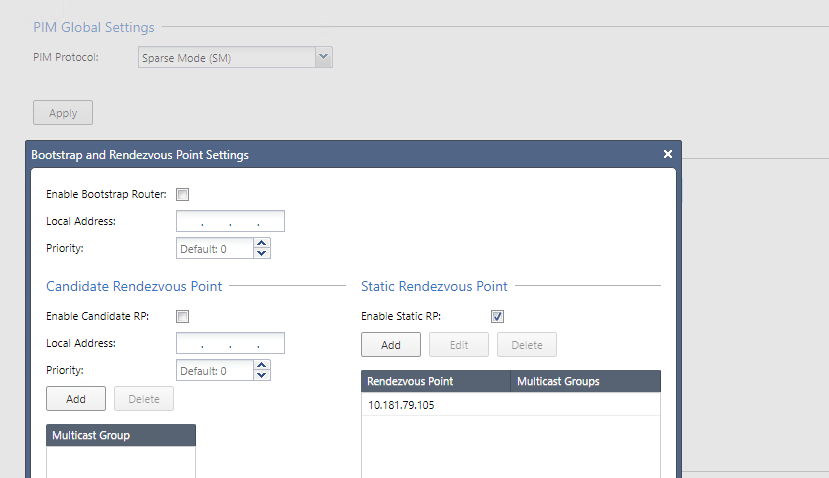Screen dimensions: 829x478
Task: Decrease the Bootstrap Router priority value
Action: (x=262, y=253)
